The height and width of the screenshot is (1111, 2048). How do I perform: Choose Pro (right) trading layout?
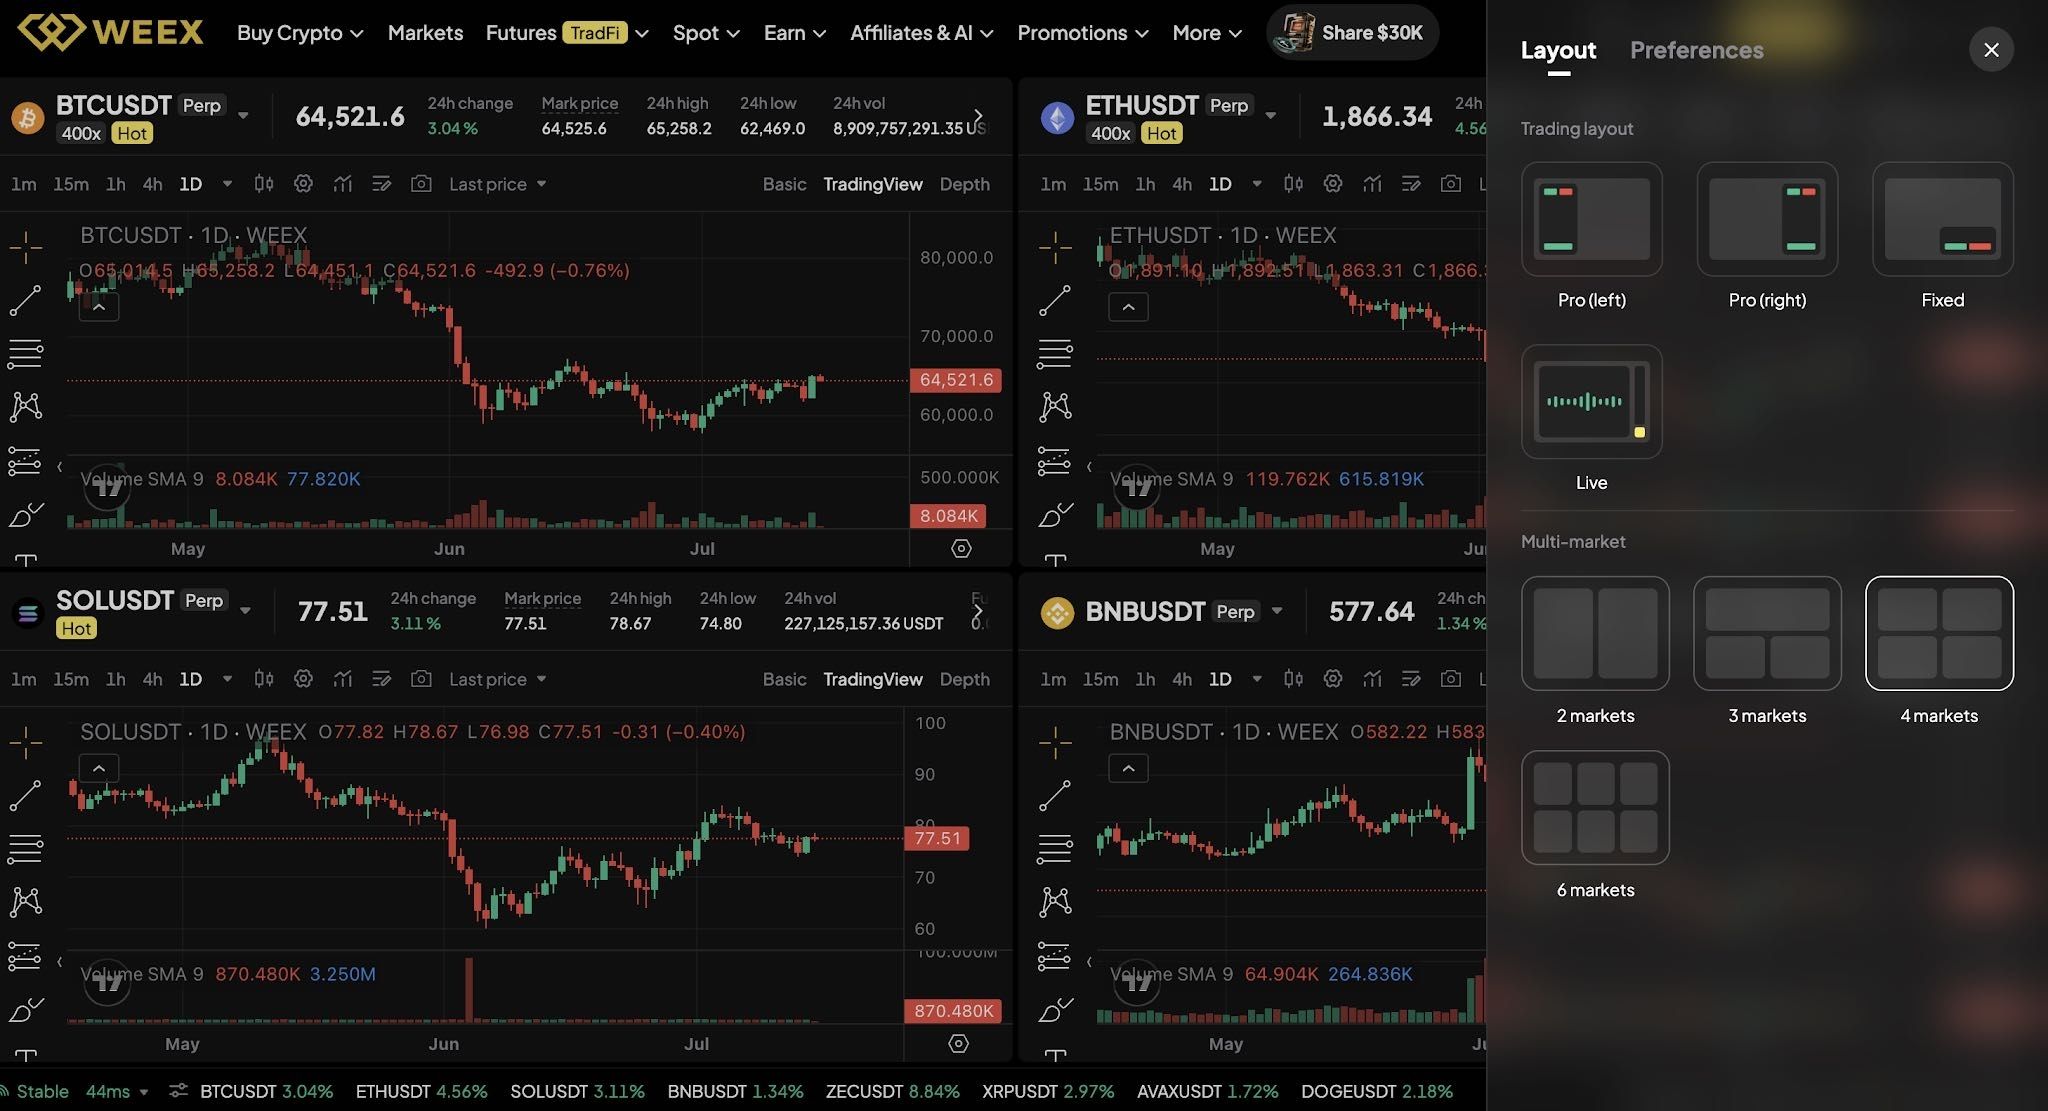coord(1767,219)
